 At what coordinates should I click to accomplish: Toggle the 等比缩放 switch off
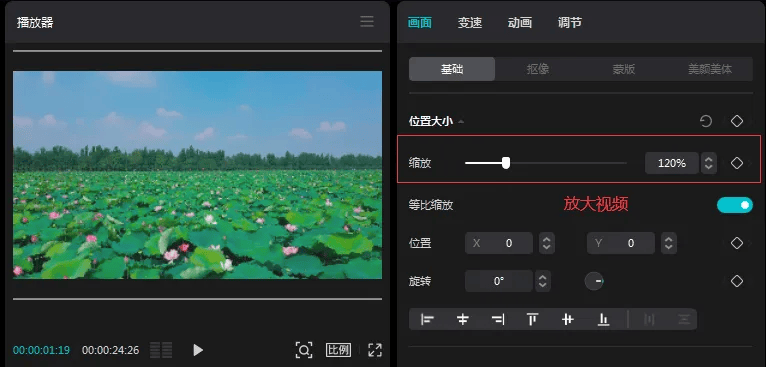click(735, 205)
